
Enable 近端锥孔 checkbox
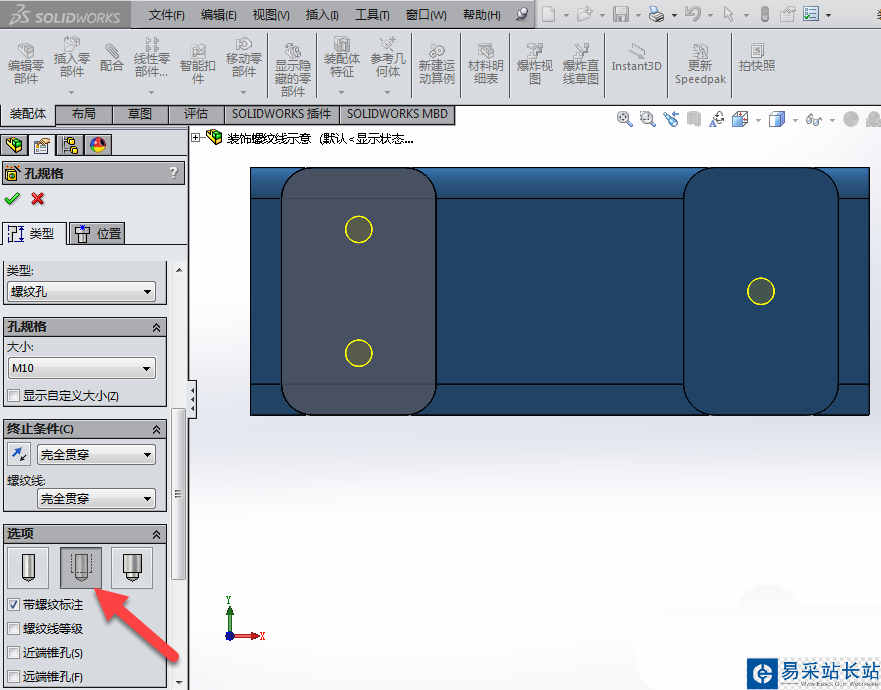pos(14,652)
